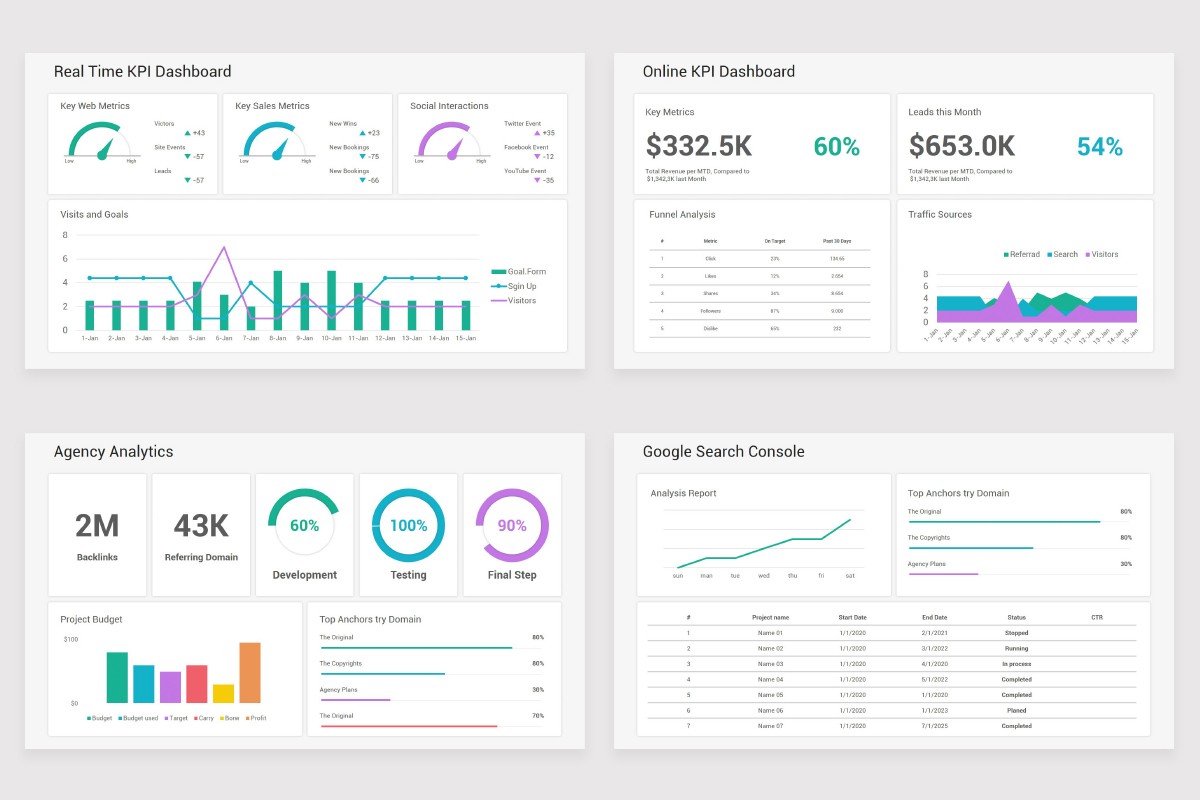The image size is (1200, 800).
Task: Click the down arrow beside −75
Action: coord(362,156)
